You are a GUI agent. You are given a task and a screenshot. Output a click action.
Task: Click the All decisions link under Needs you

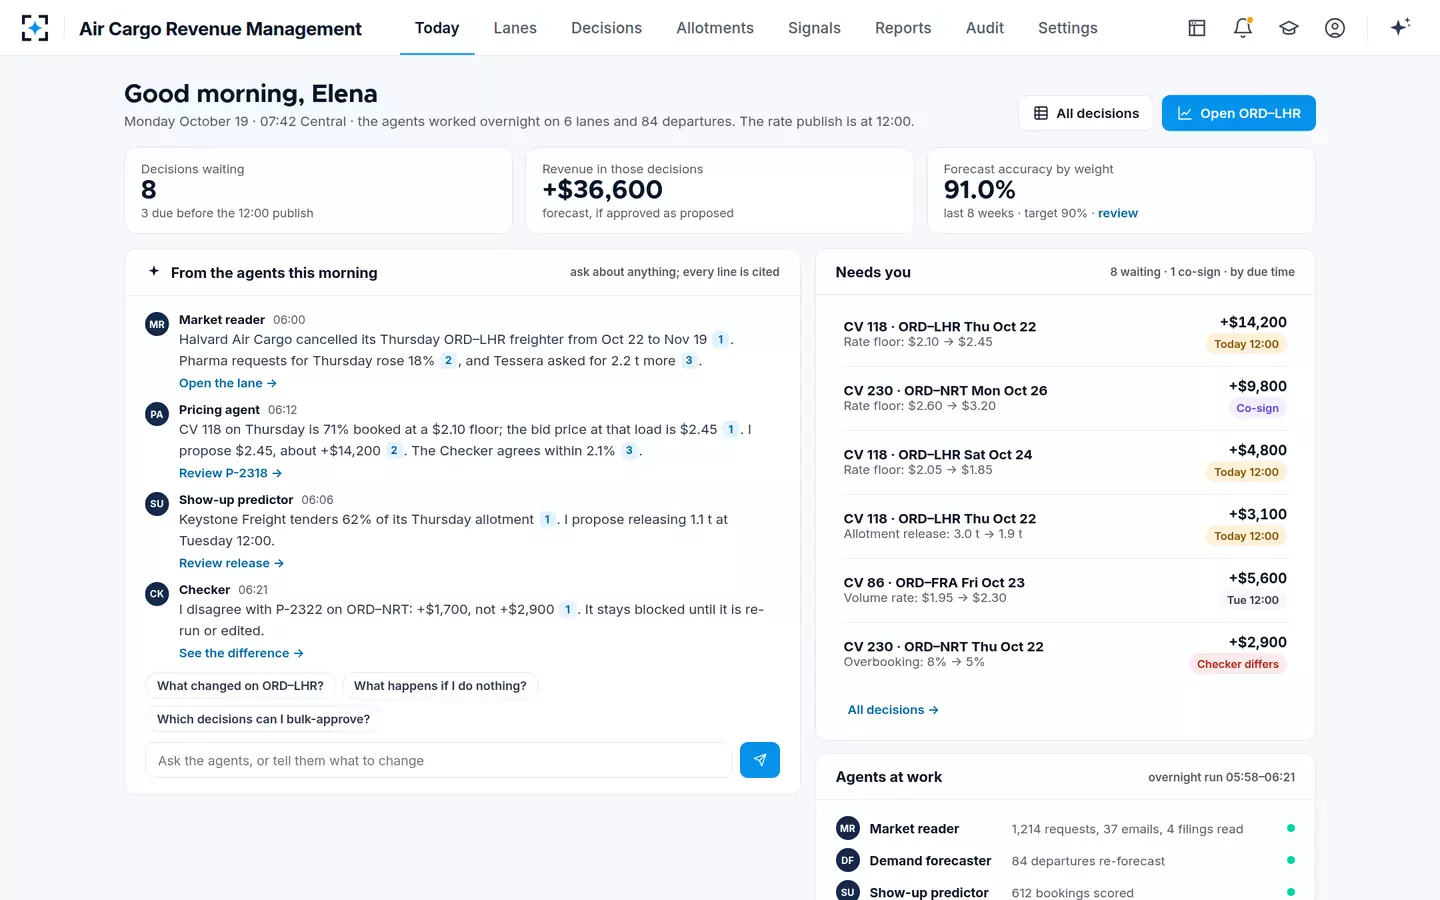(x=893, y=710)
